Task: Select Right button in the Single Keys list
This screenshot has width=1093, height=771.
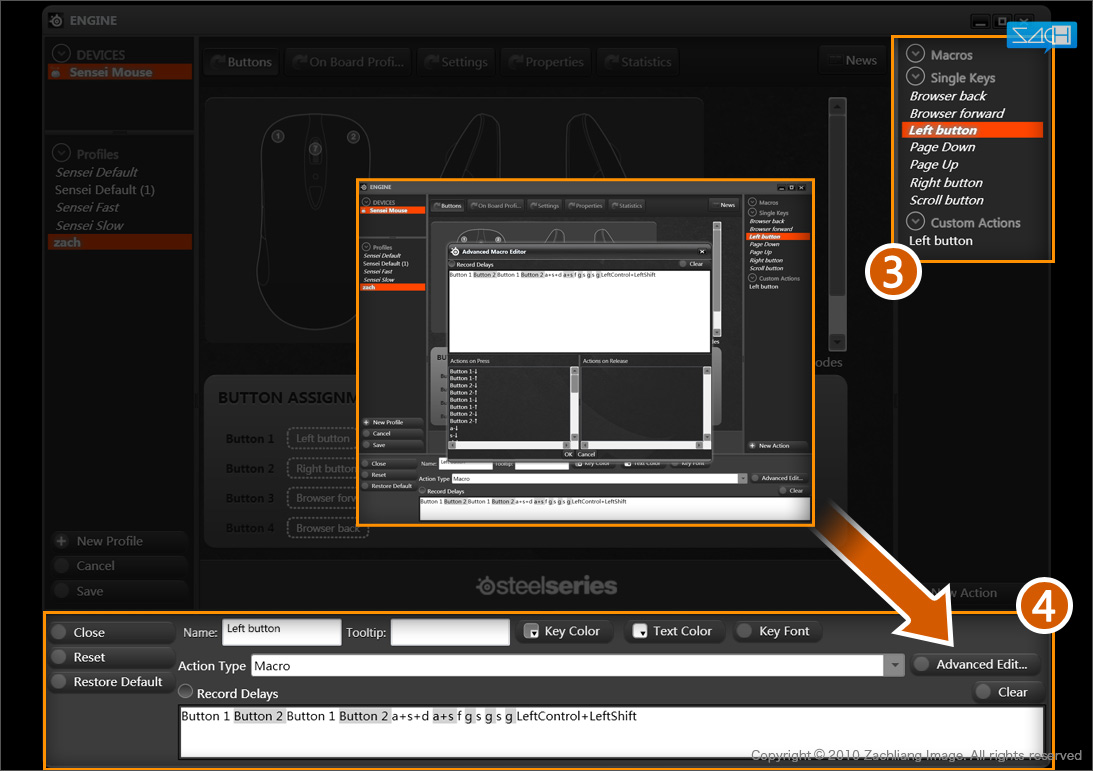Action: [x=946, y=183]
